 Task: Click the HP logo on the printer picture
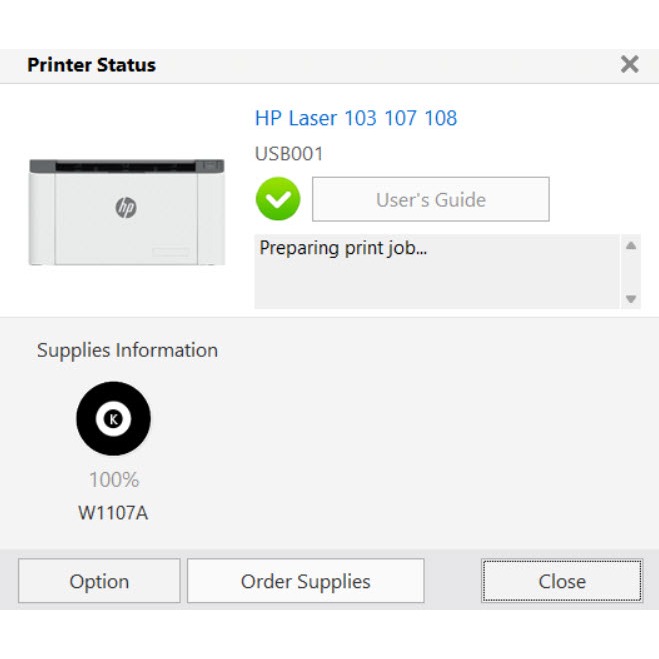[x=126, y=207]
